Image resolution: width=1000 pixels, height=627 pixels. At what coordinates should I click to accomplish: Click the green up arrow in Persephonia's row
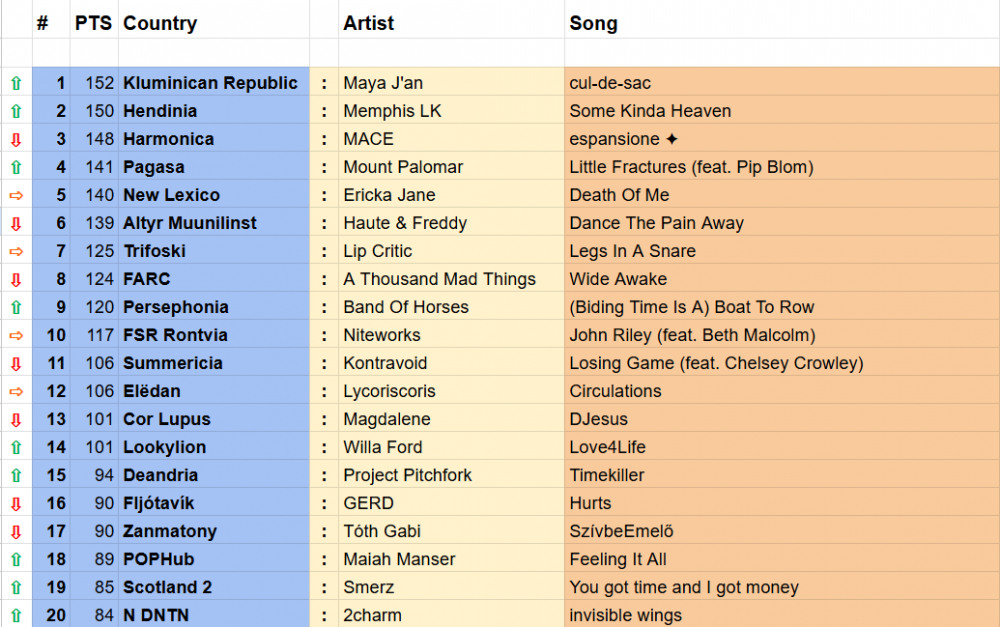(x=16, y=307)
